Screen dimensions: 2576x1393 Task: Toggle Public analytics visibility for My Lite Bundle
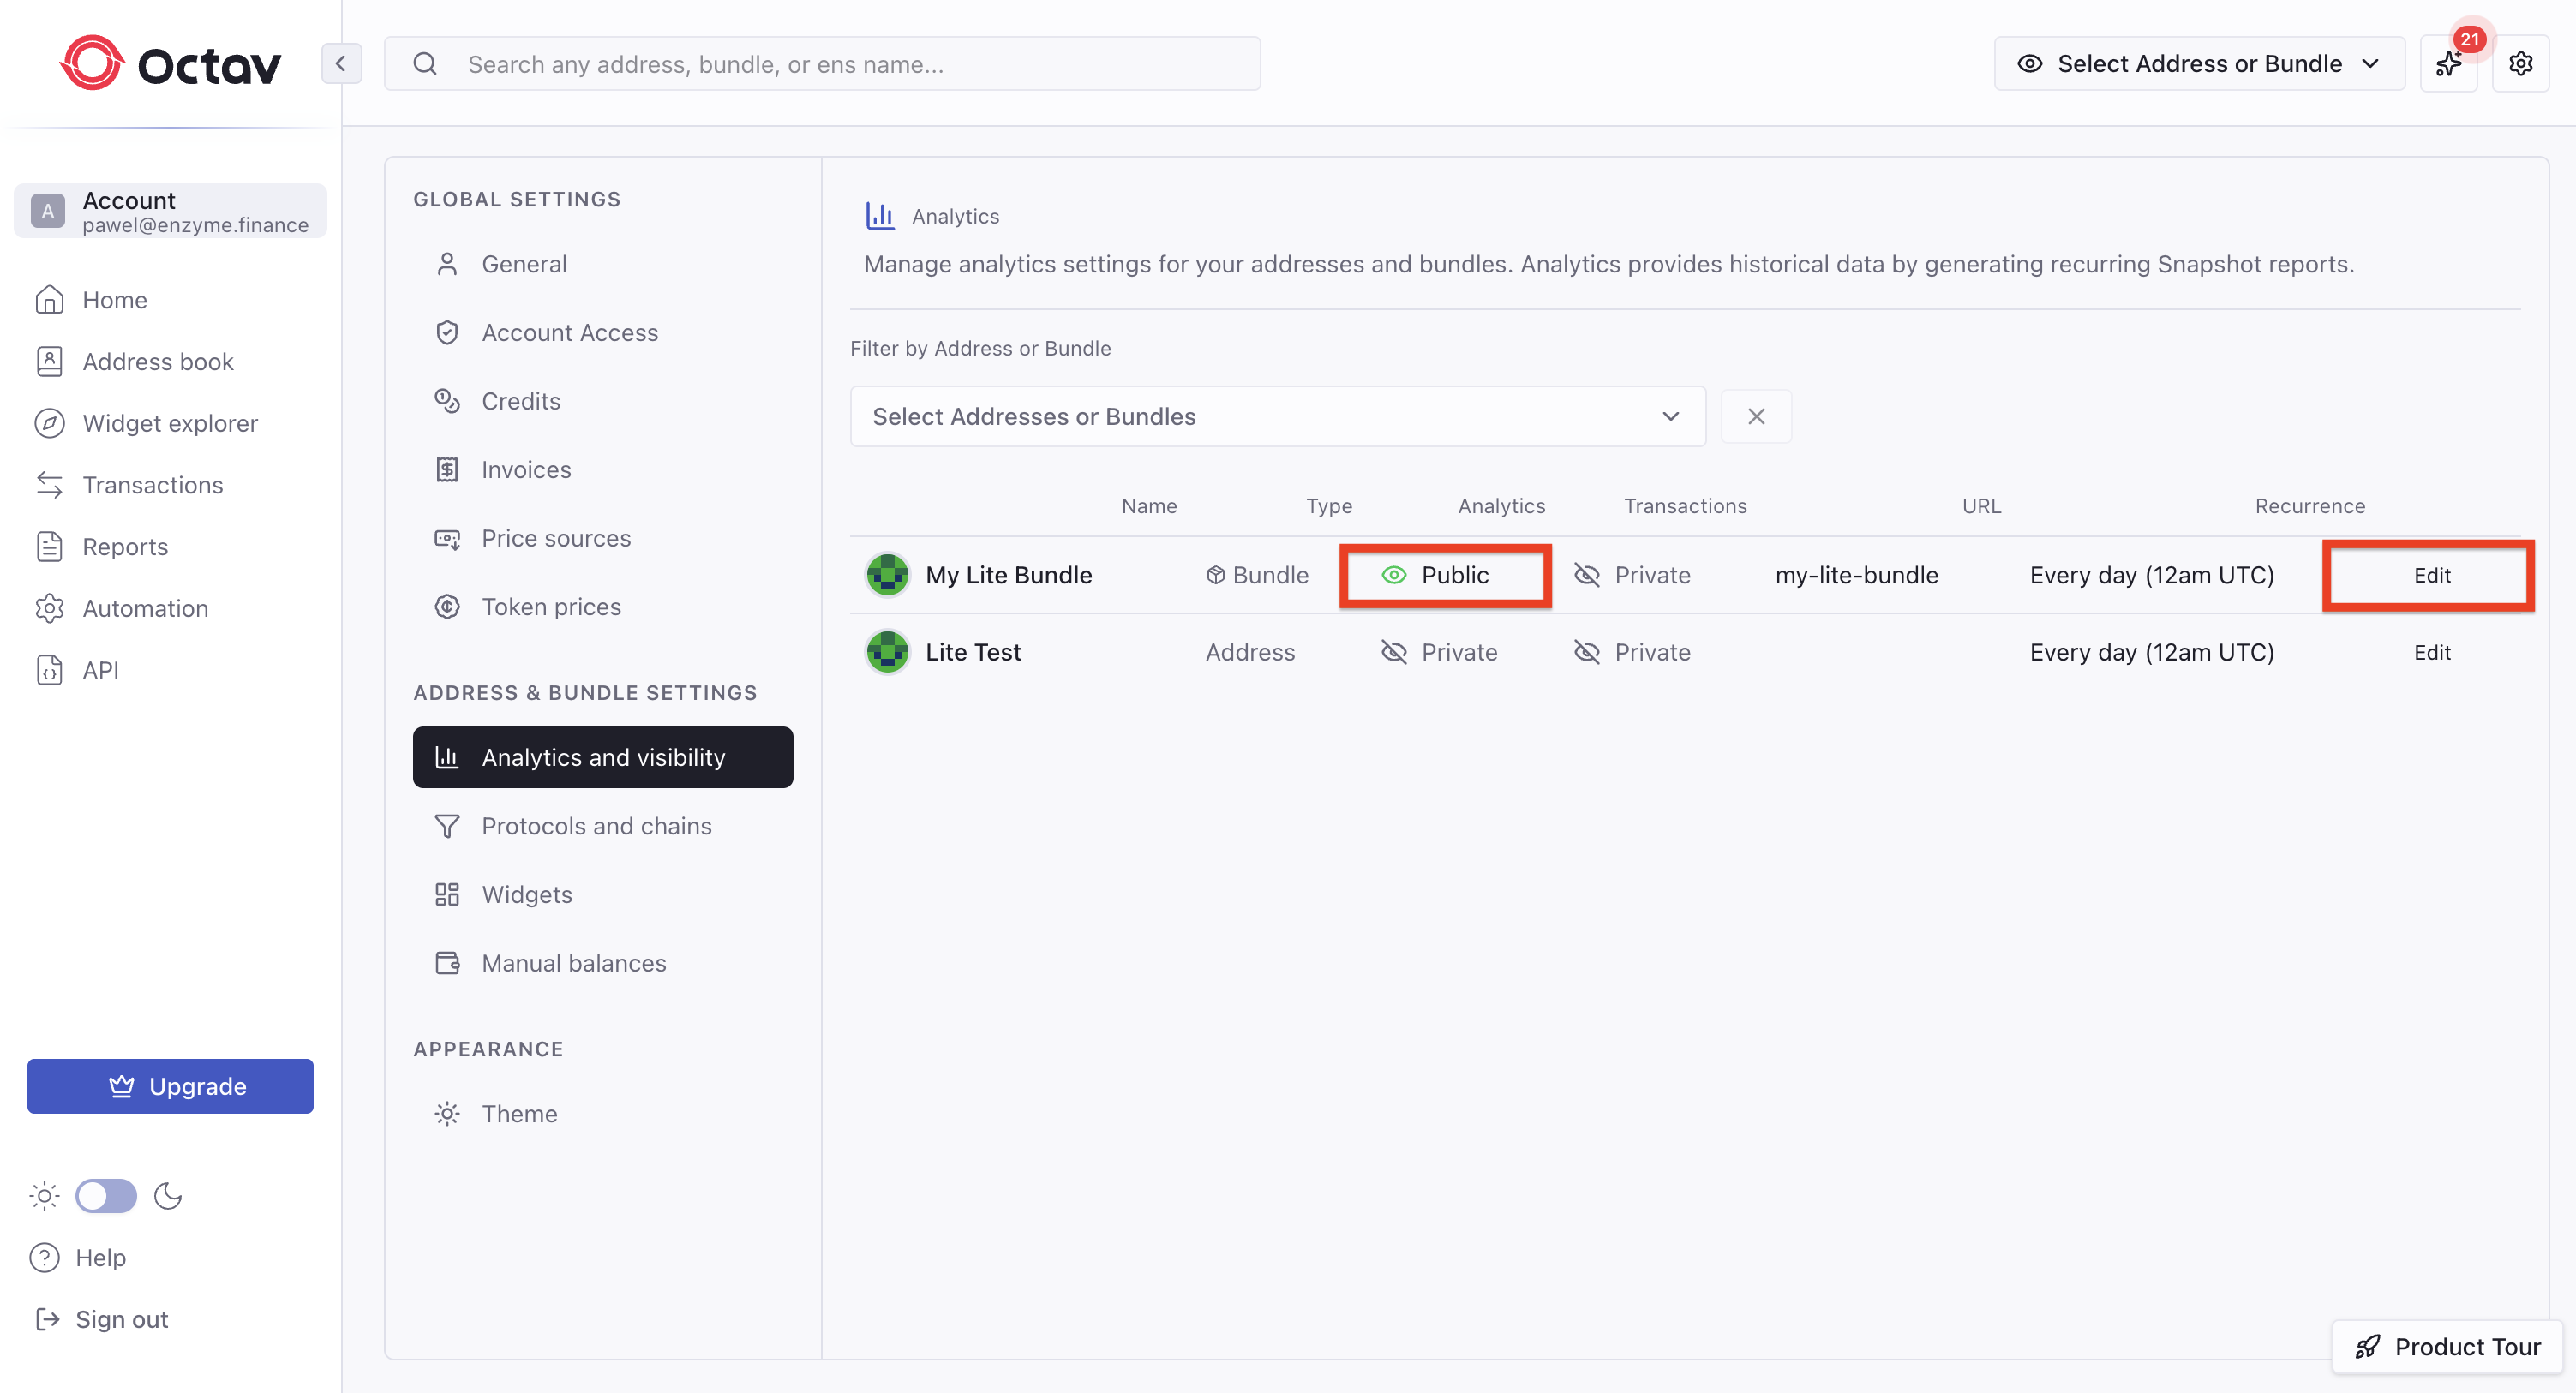1443,575
